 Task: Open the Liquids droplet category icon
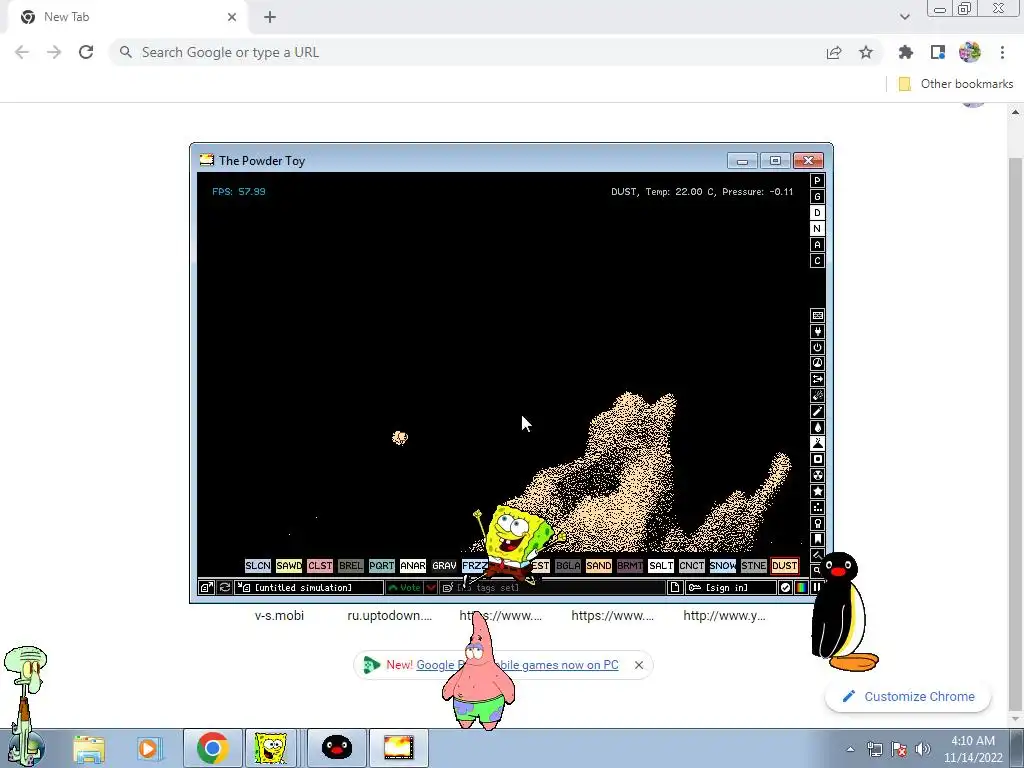coord(817,427)
